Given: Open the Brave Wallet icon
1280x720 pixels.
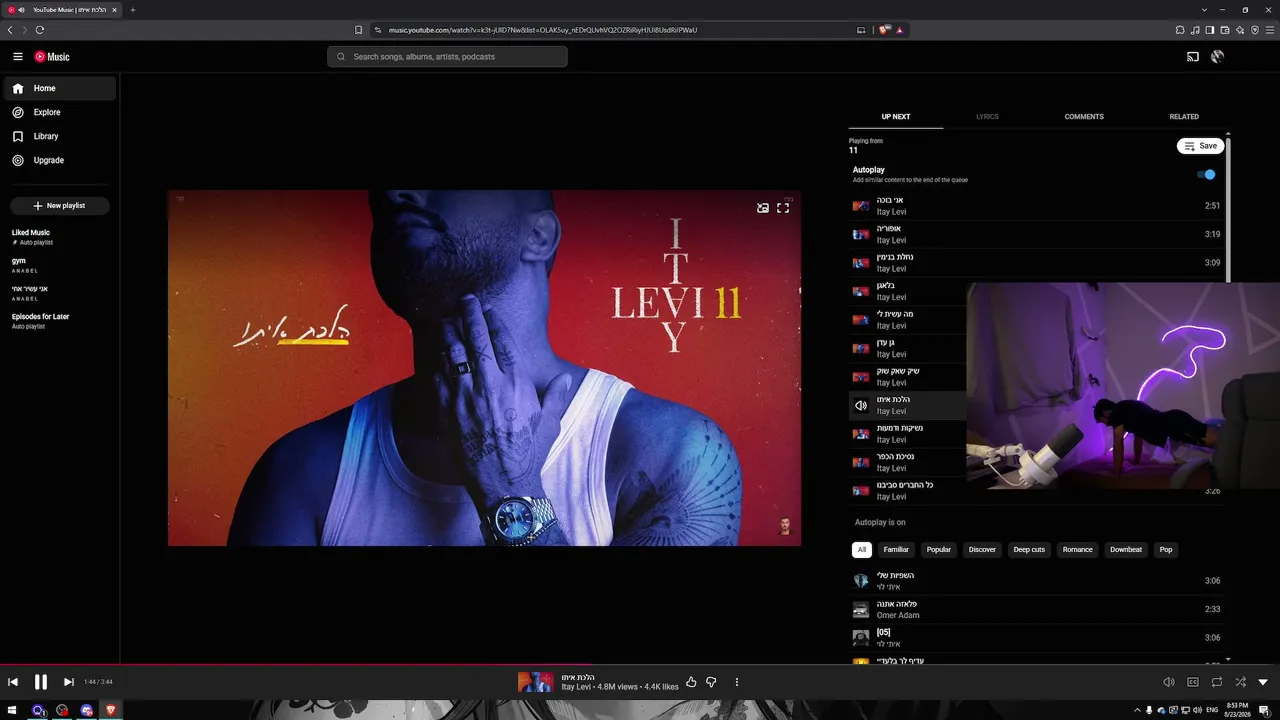Looking at the screenshot, I should pyautogui.click(x=1225, y=30).
